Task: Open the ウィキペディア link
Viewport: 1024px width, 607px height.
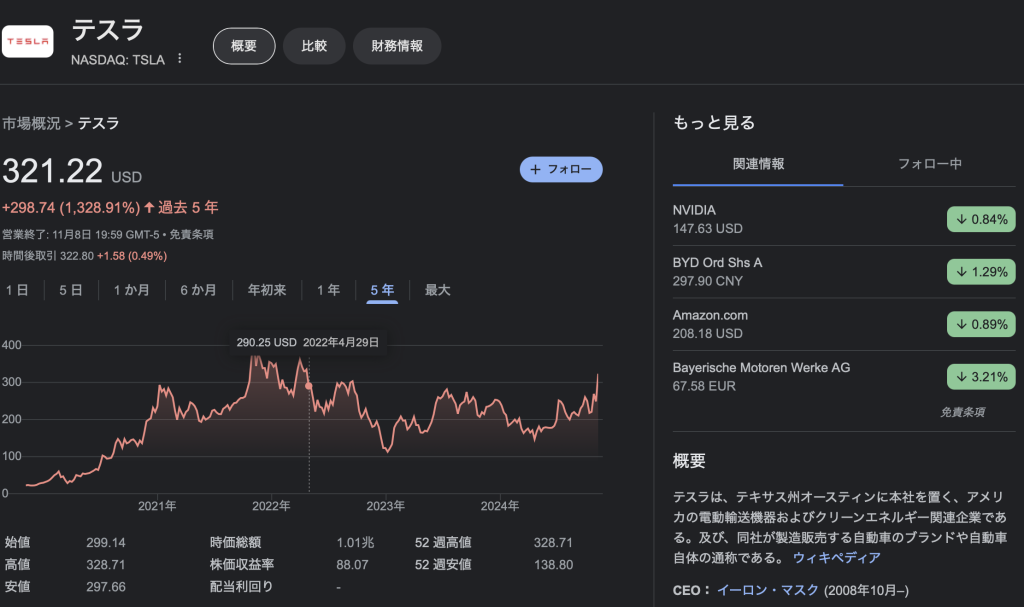Action: click(837, 558)
